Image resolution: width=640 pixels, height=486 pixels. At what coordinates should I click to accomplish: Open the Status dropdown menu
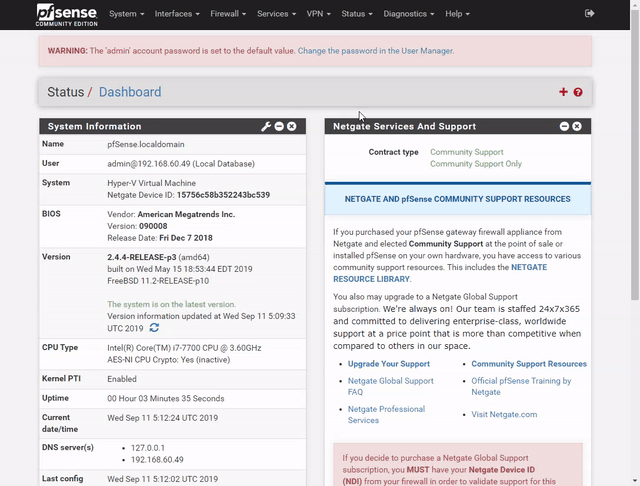(357, 14)
